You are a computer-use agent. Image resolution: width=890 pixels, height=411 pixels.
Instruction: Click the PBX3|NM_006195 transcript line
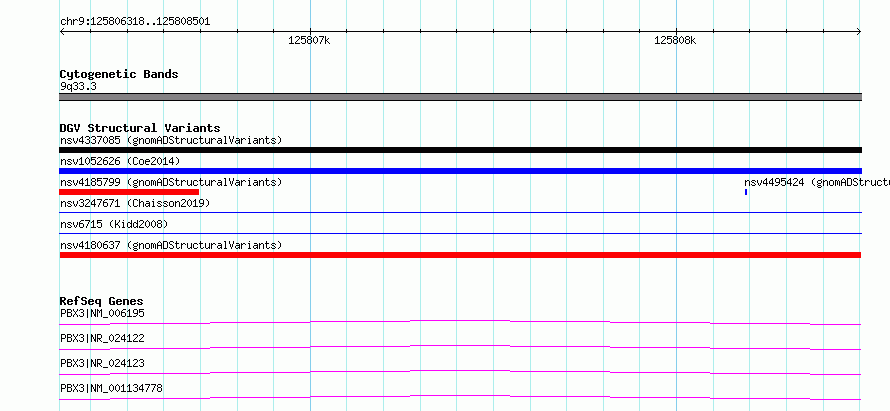coord(460,322)
